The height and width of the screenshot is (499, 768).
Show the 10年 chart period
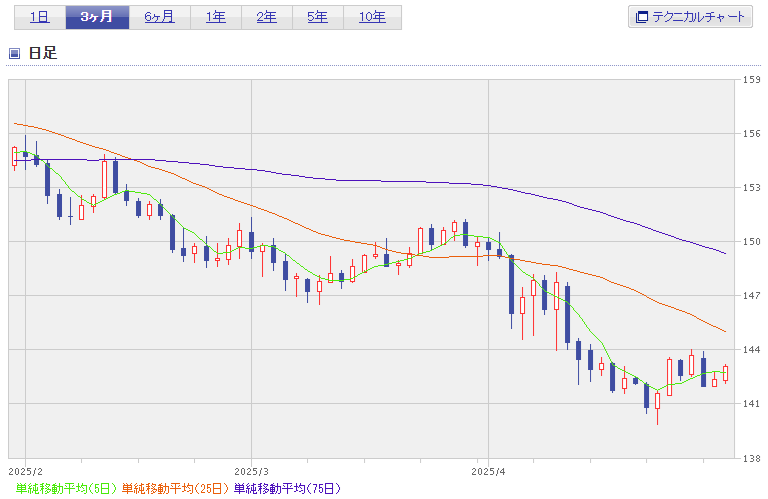[372, 18]
